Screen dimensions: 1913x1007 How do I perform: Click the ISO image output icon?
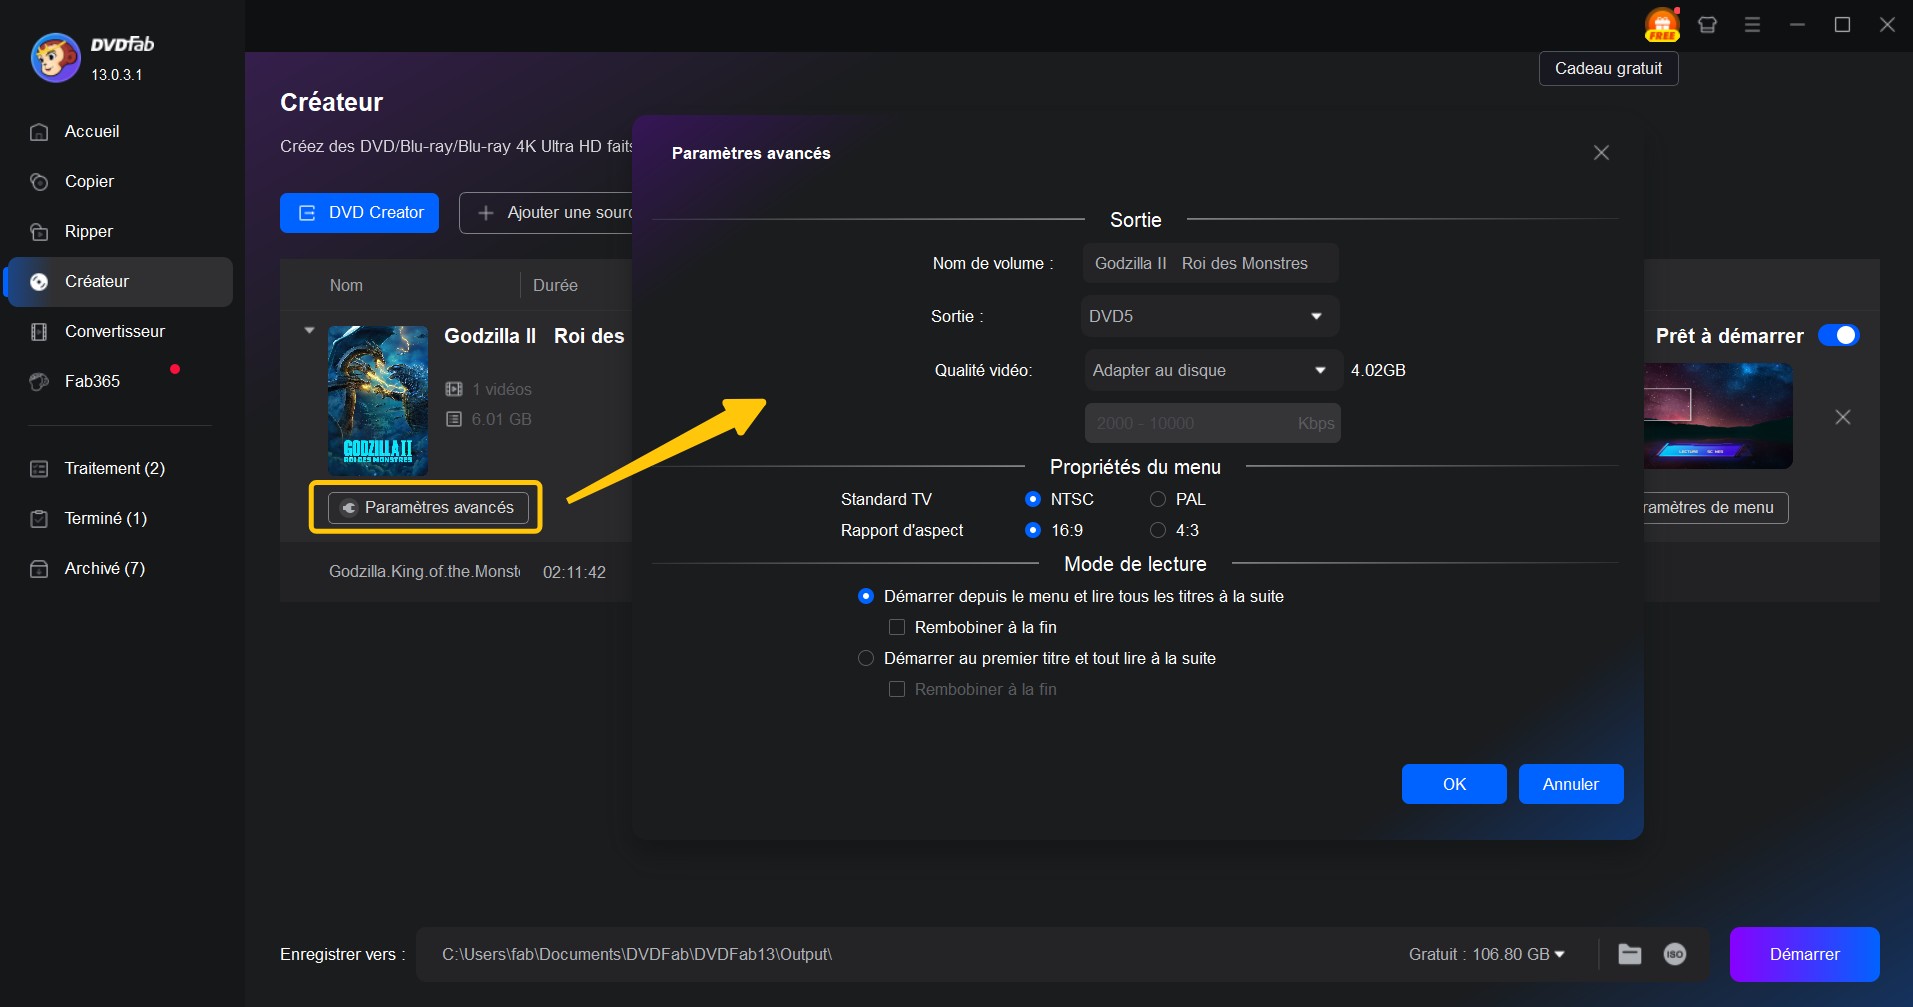[1674, 954]
